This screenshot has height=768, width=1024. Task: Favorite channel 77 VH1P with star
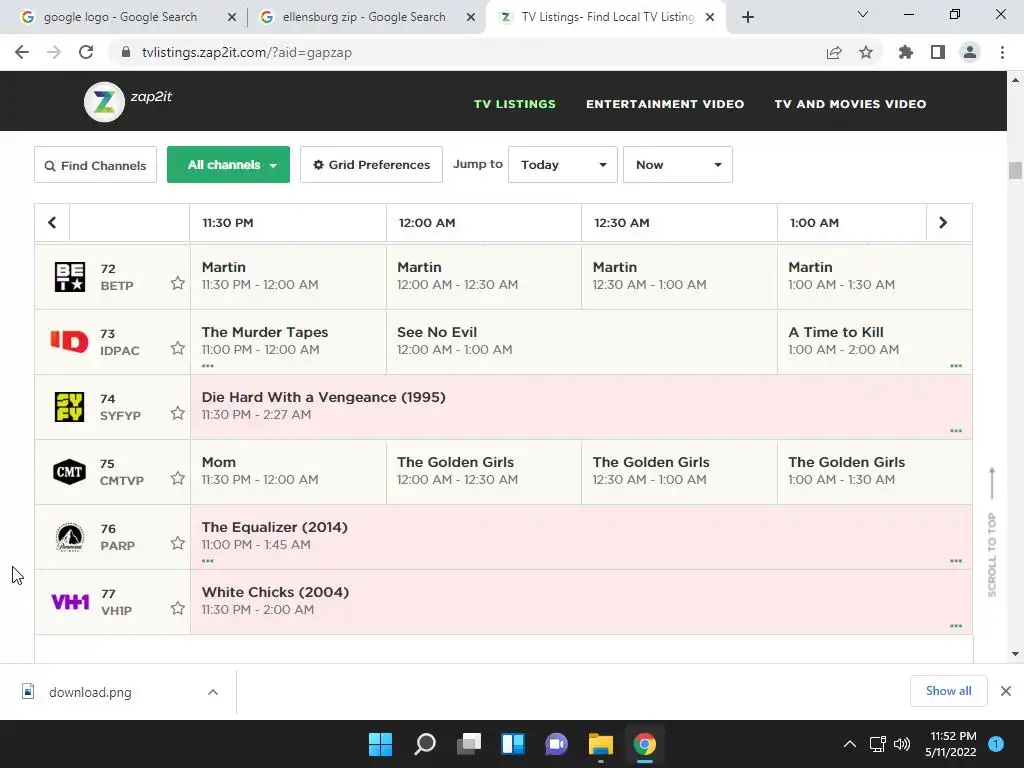click(x=178, y=608)
